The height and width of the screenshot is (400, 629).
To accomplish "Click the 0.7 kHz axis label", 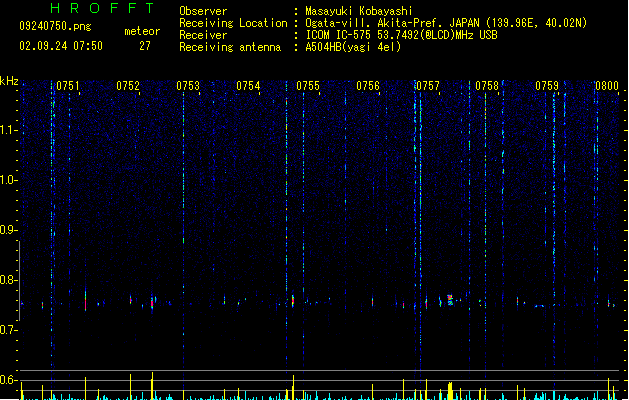I will point(8,330).
